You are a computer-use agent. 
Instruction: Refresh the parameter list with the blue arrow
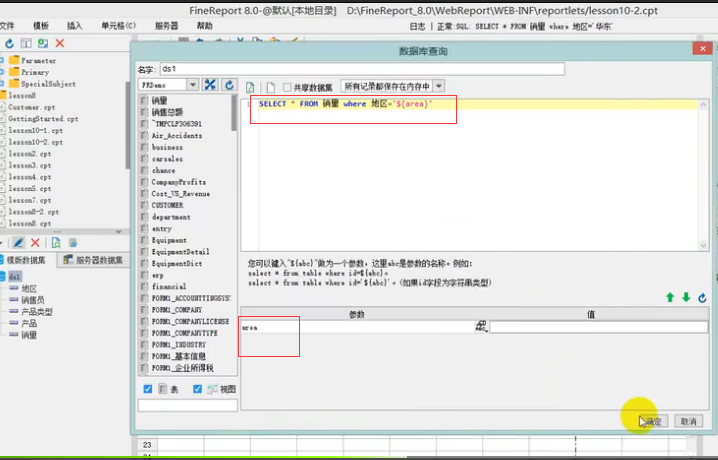click(x=702, y=298)
